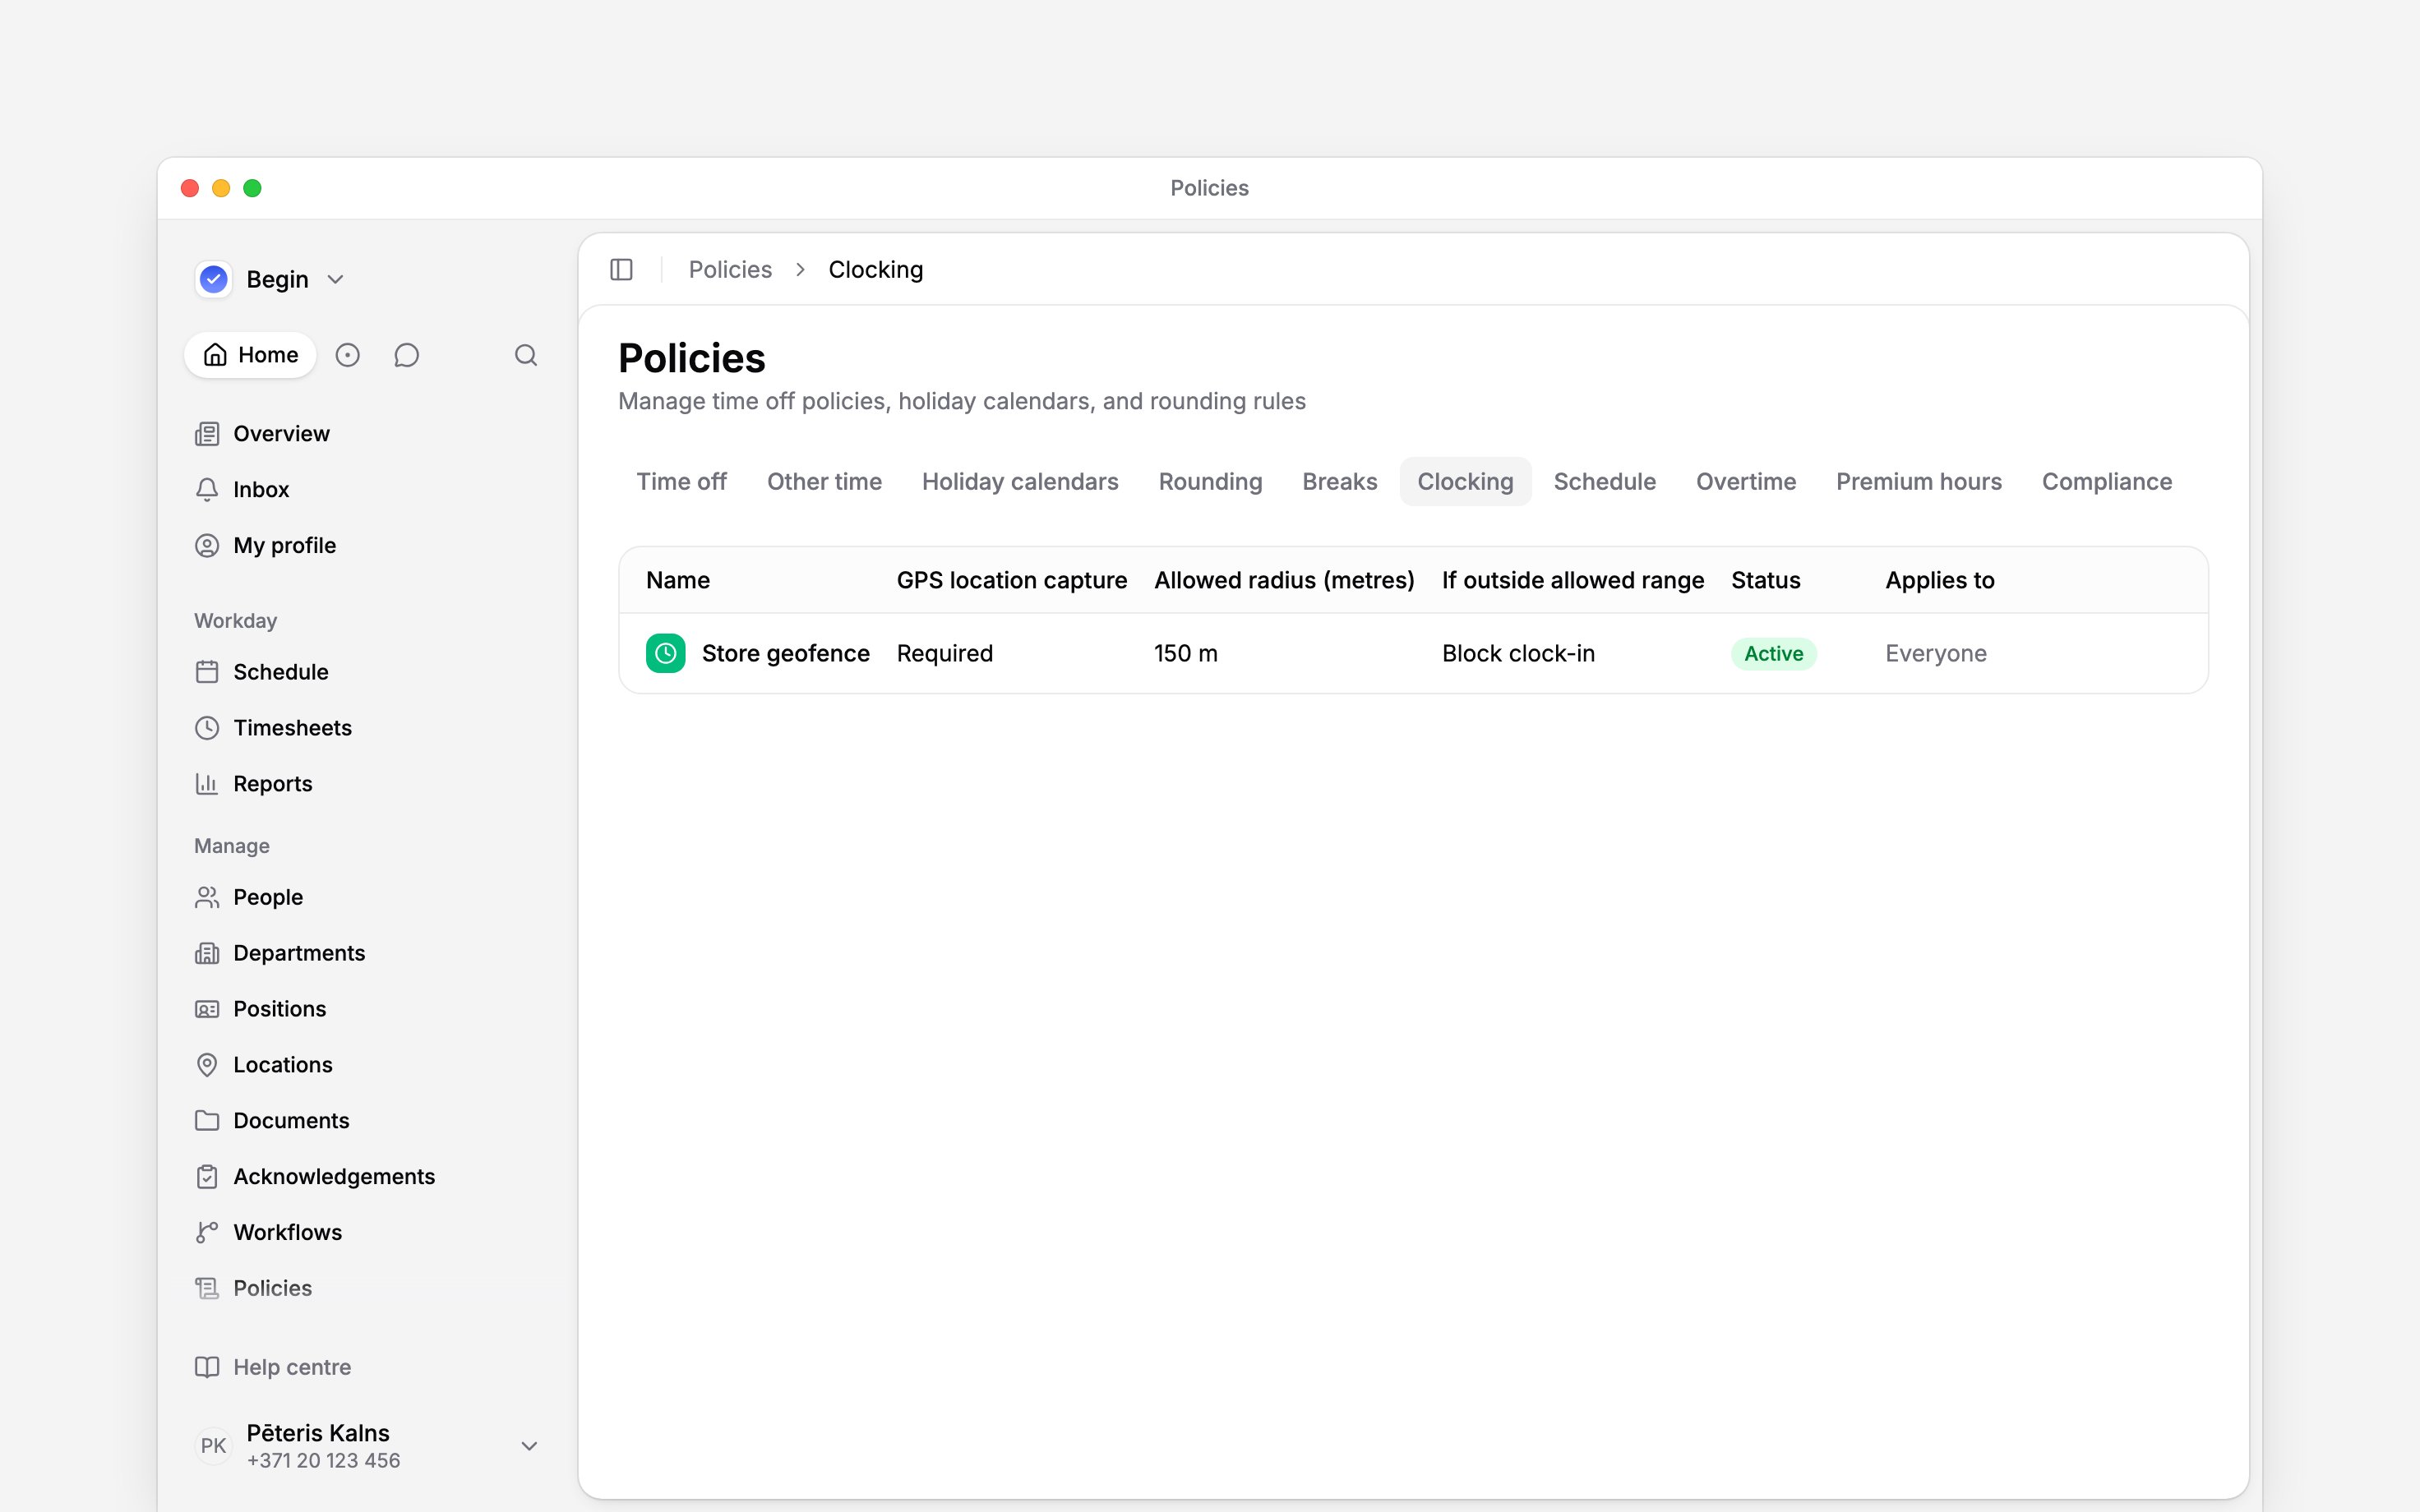Open Schedule in the Workday section
The width and height of the screenshot is (2420, 1512).
click(x=262, y=672)
